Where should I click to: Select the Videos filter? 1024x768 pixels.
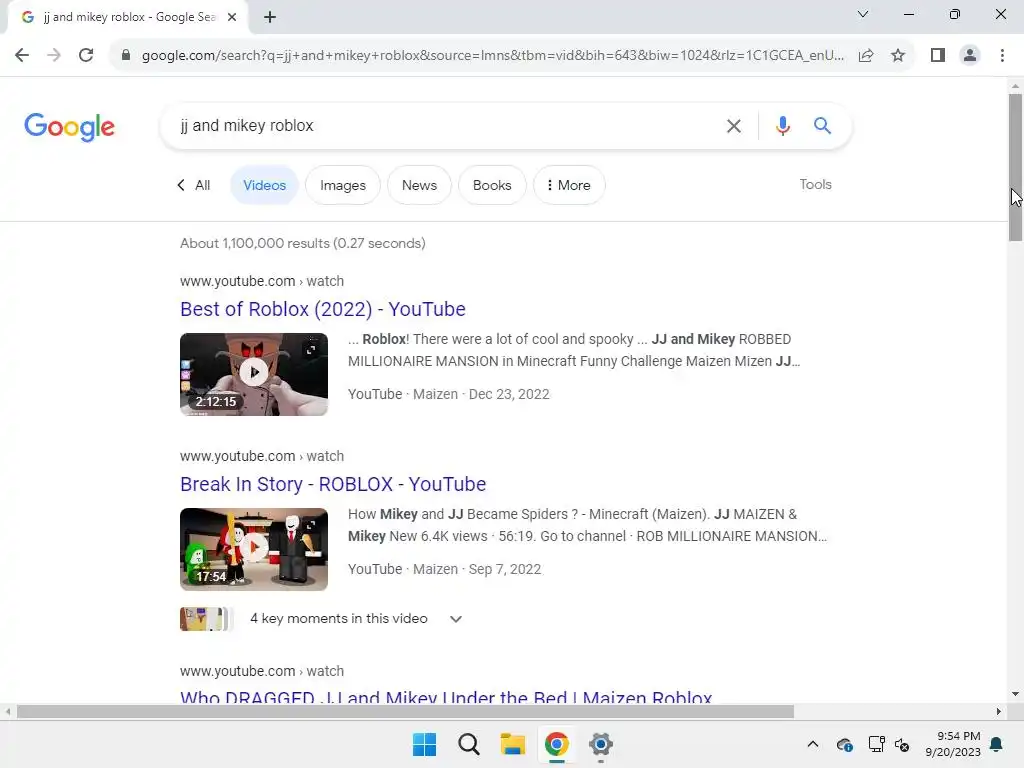click(264, 185)
